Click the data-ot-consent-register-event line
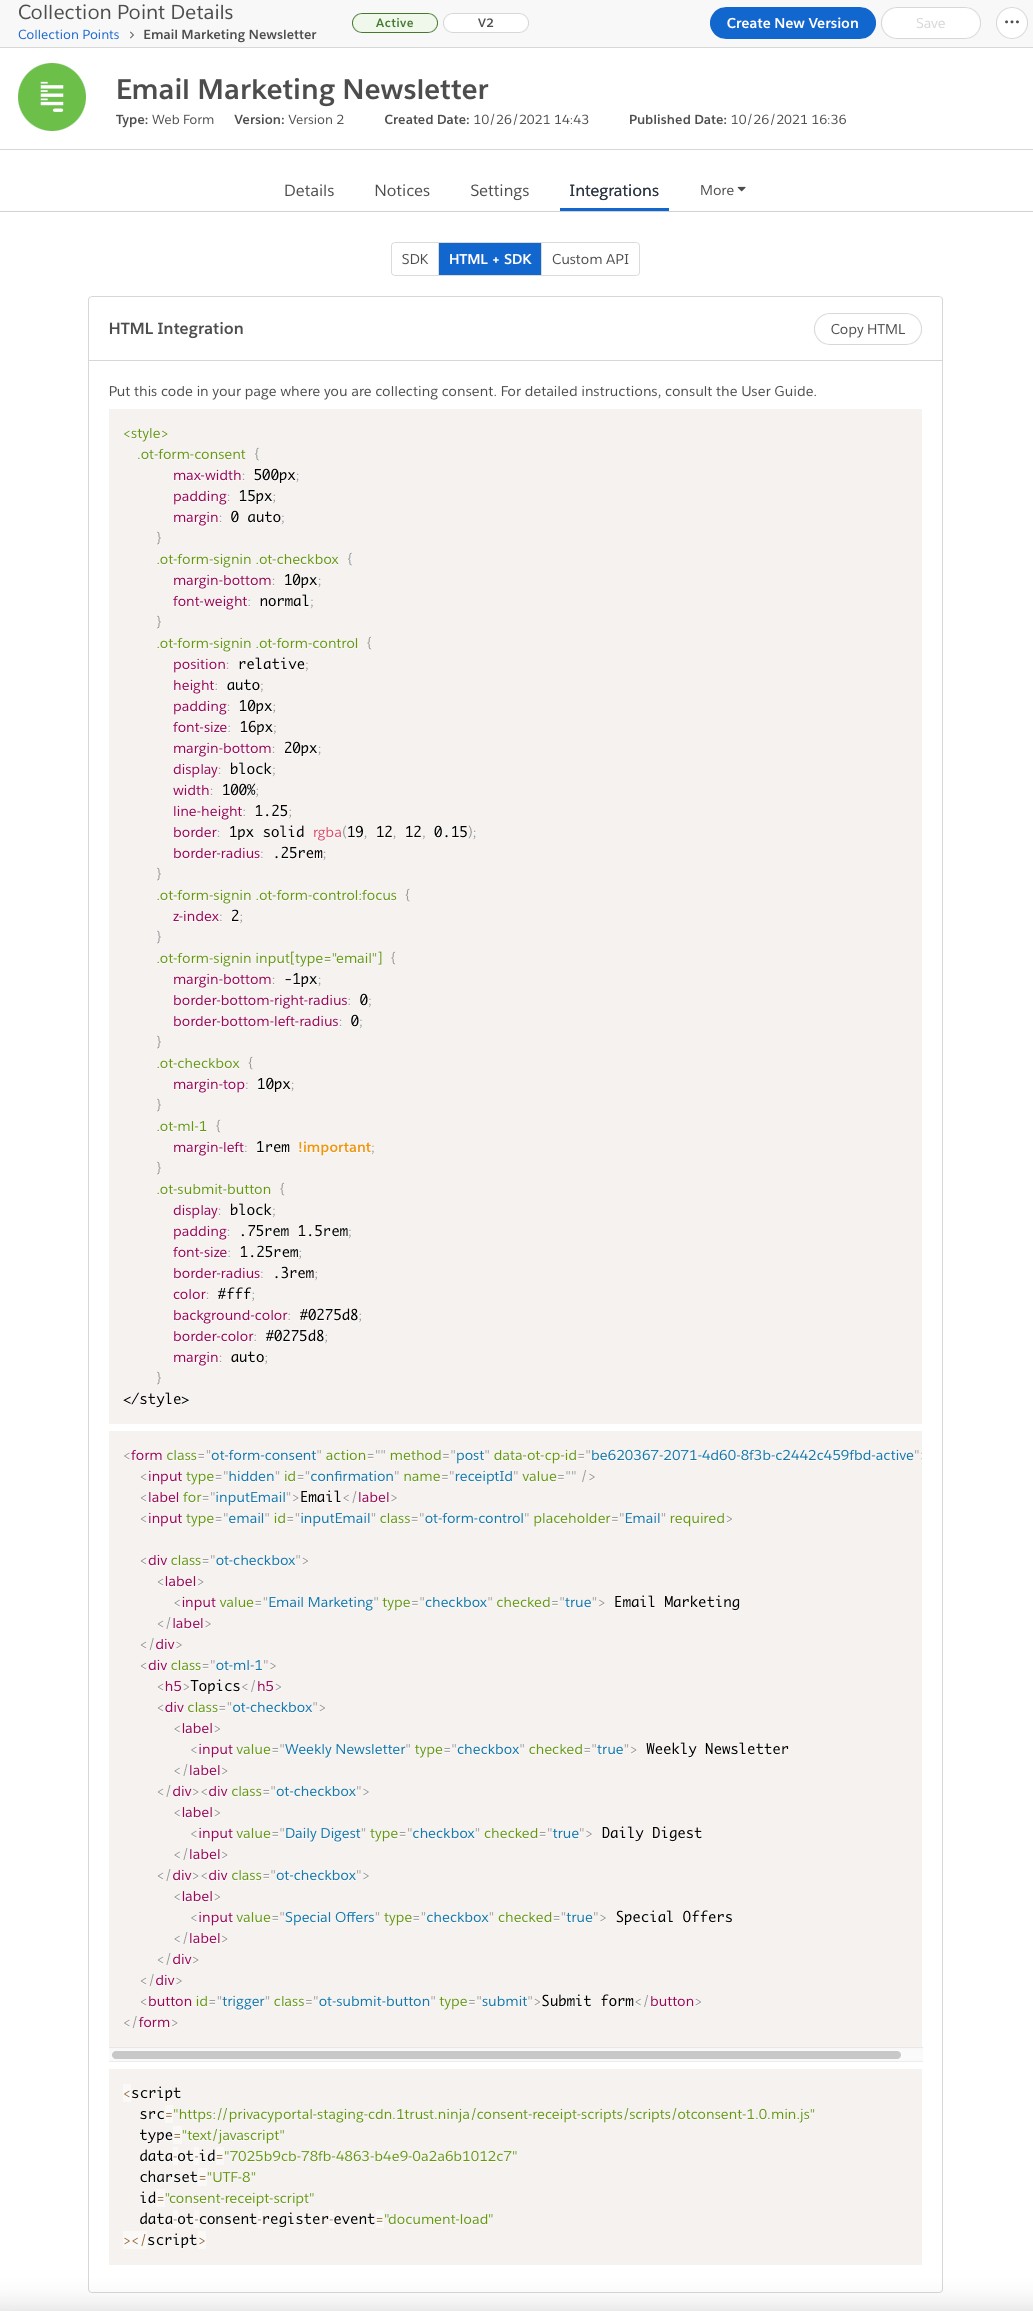 pos(316,2219)
